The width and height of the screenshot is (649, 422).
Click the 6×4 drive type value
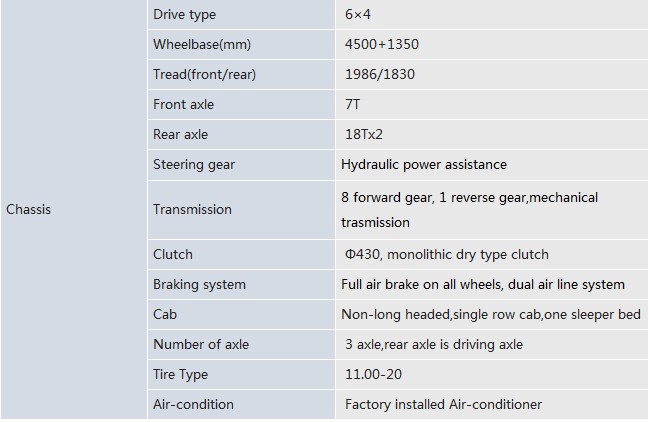point(358,14)
